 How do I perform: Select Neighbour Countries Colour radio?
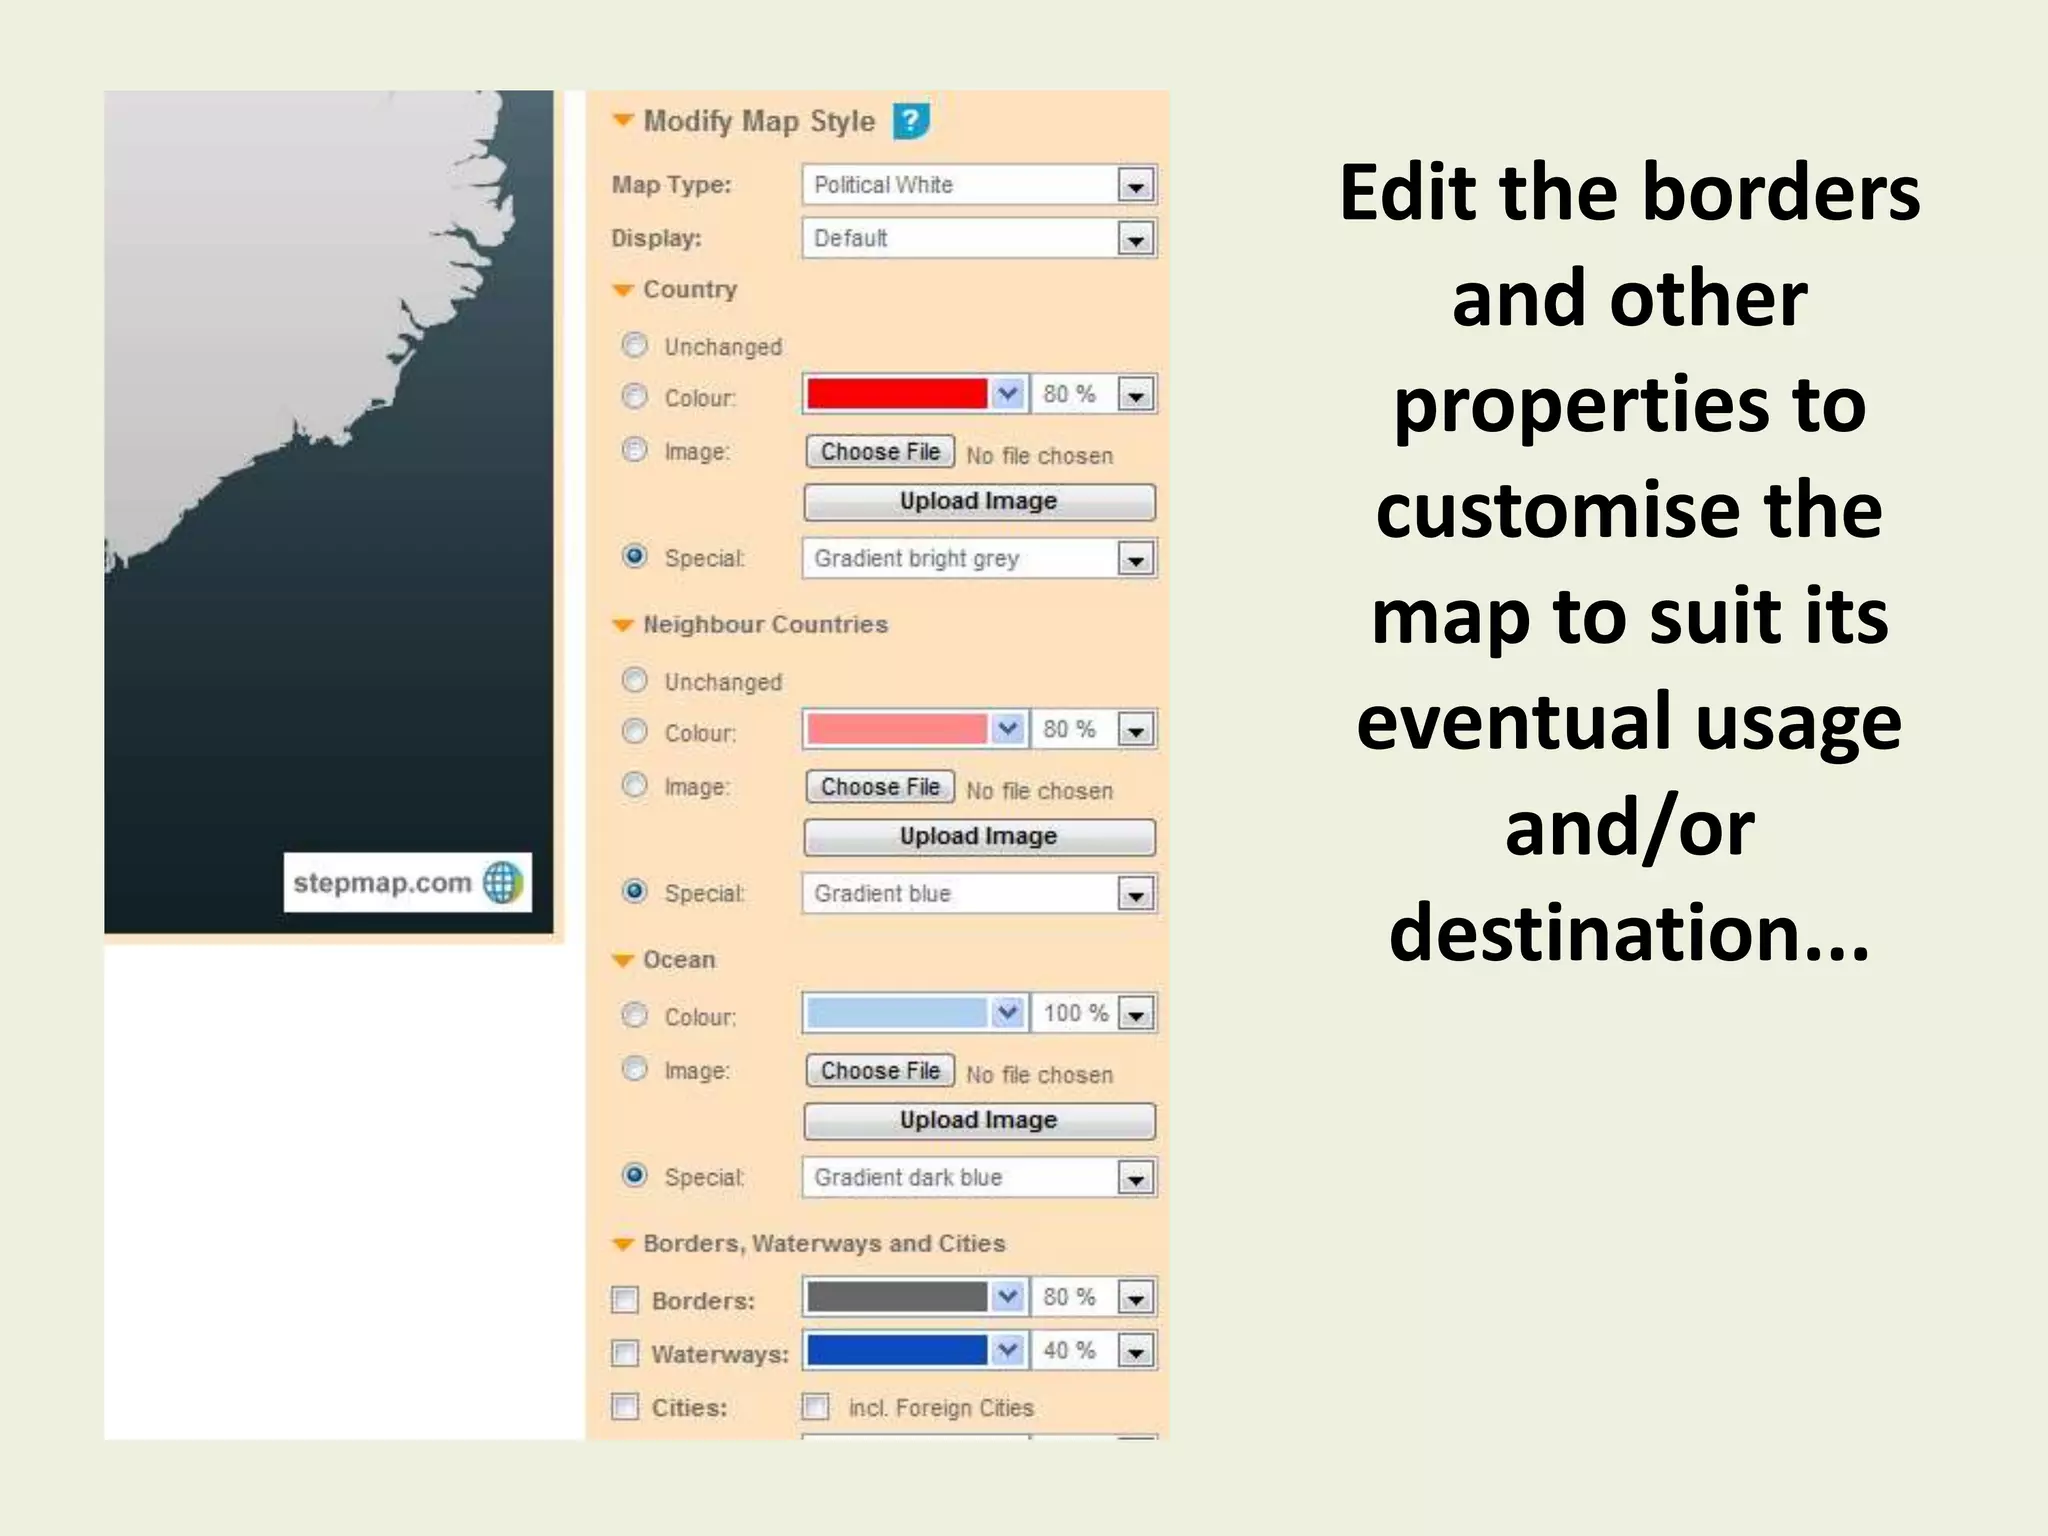coord(634,731)
